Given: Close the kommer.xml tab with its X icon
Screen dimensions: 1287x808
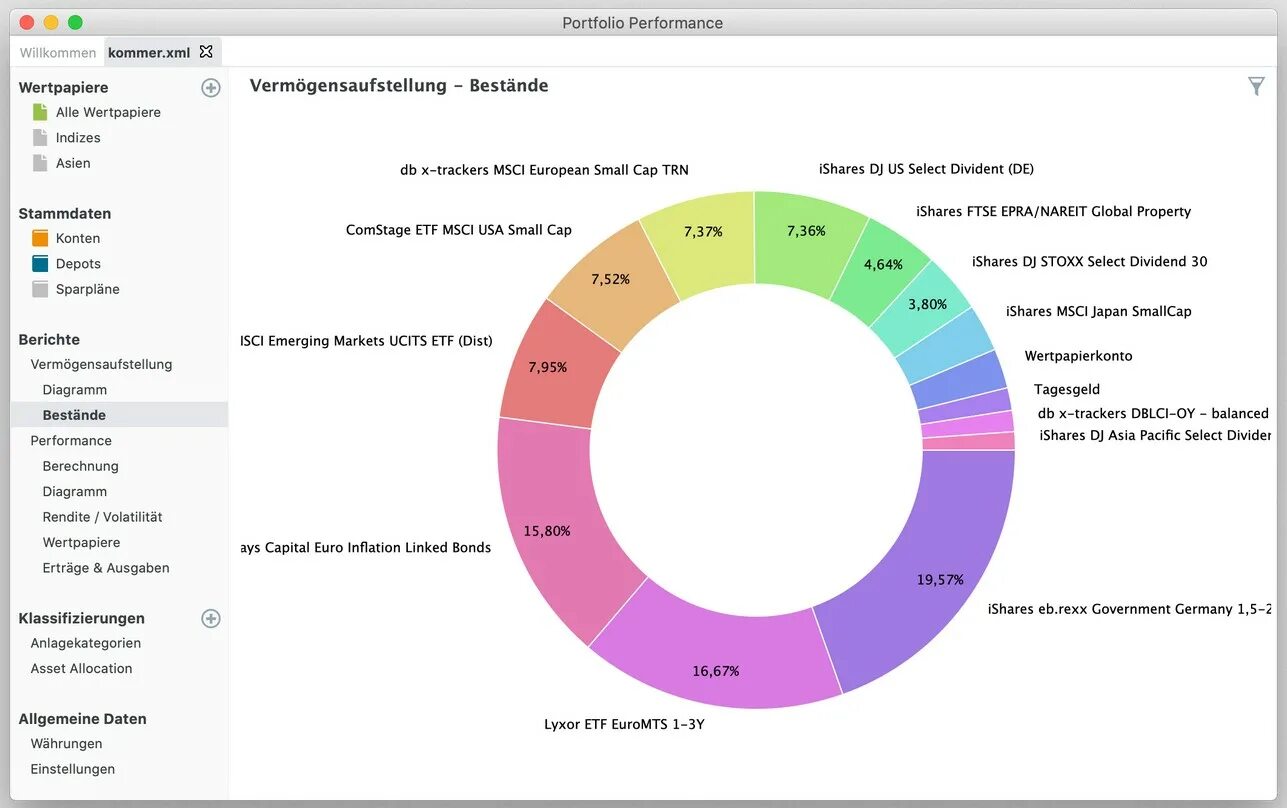Looking at the screenshot, I should [x=206, y=51].
